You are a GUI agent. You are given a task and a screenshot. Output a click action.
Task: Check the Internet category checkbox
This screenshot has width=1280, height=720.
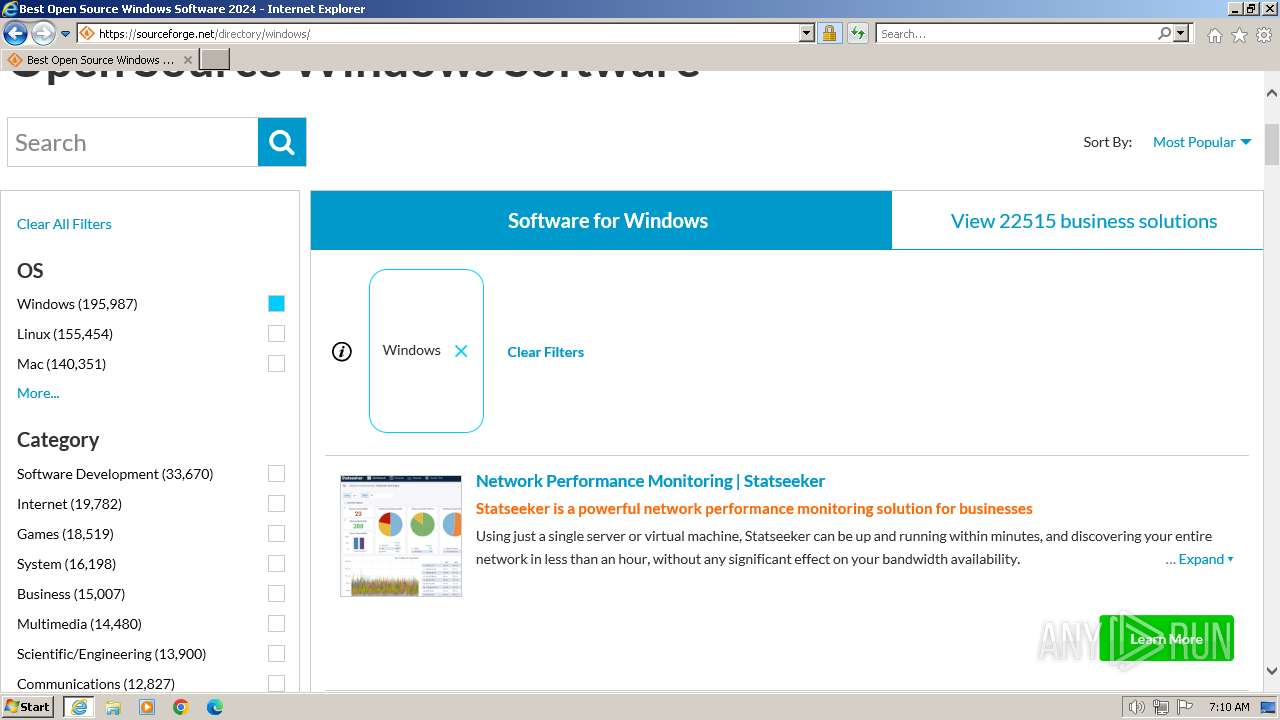[x=276, y=504]
